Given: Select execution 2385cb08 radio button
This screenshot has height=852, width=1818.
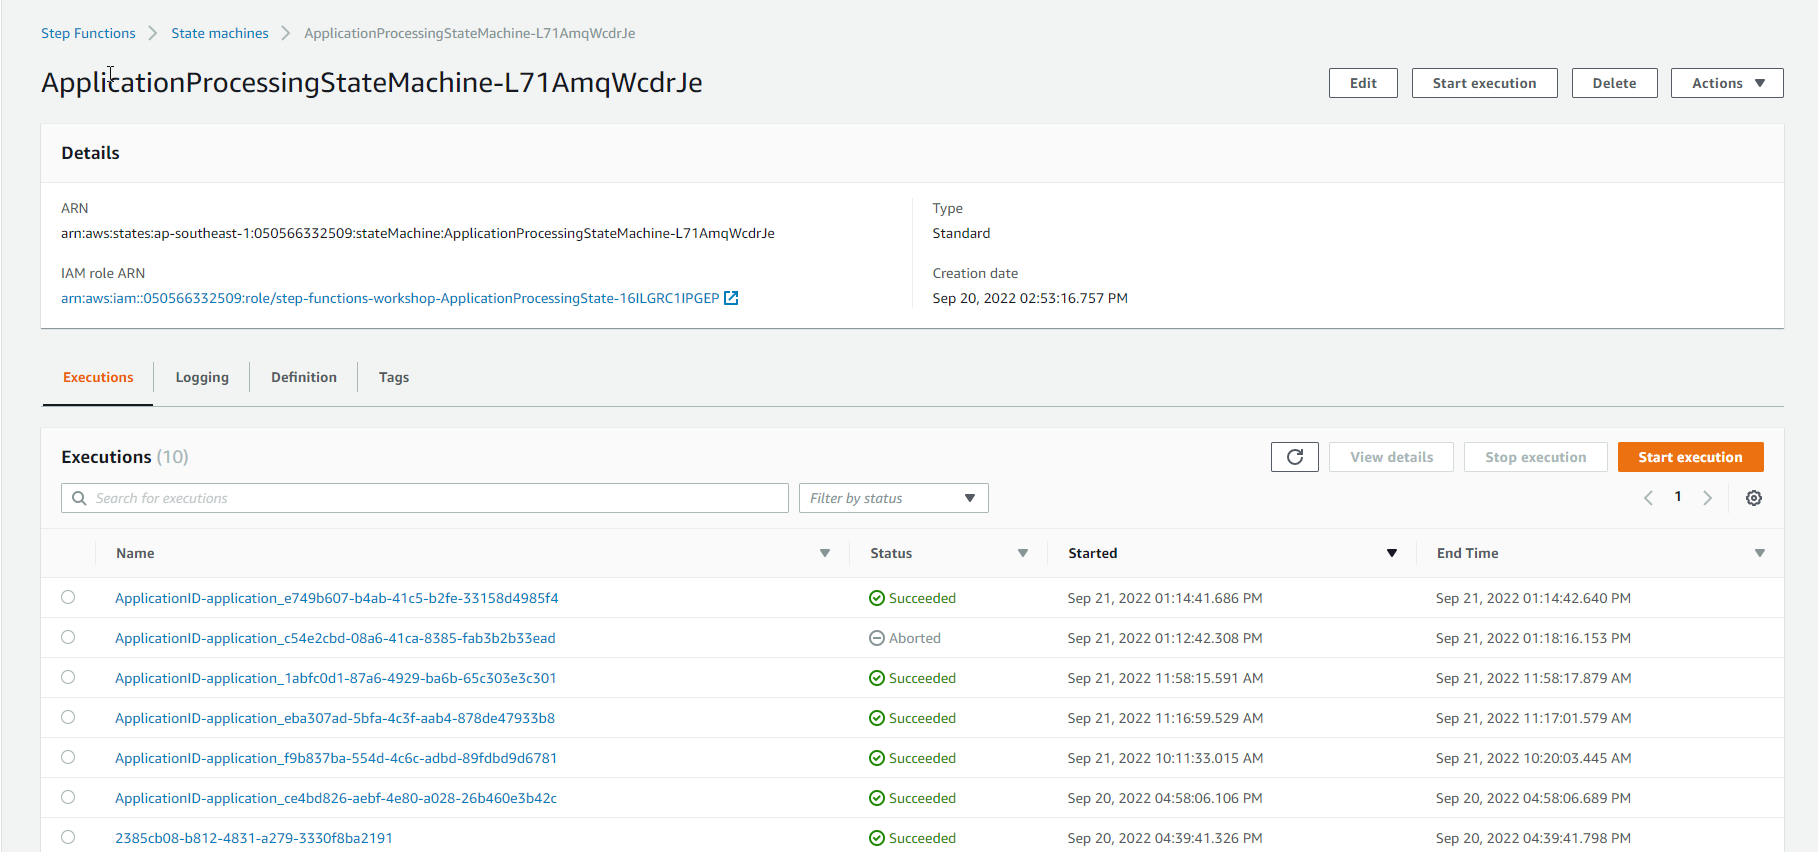Looking at the screenshot, I should (68, 837).
